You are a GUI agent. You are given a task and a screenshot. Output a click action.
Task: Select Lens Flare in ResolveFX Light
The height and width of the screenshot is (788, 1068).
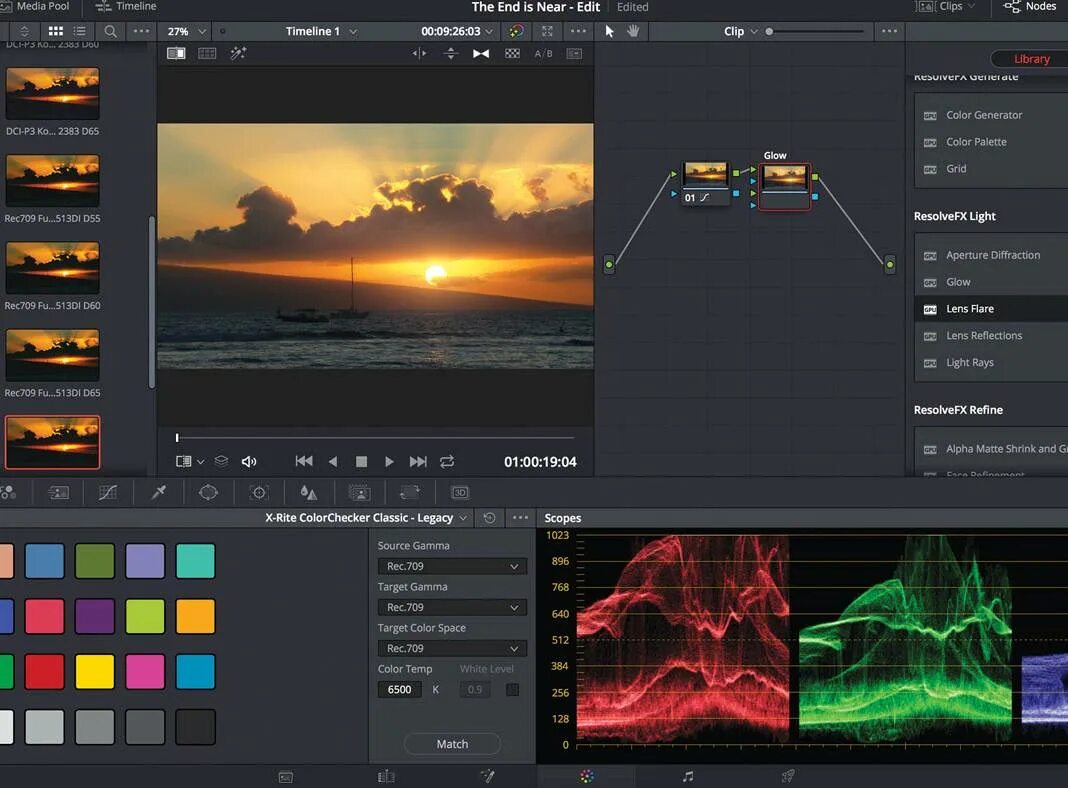tap(969, 309)
